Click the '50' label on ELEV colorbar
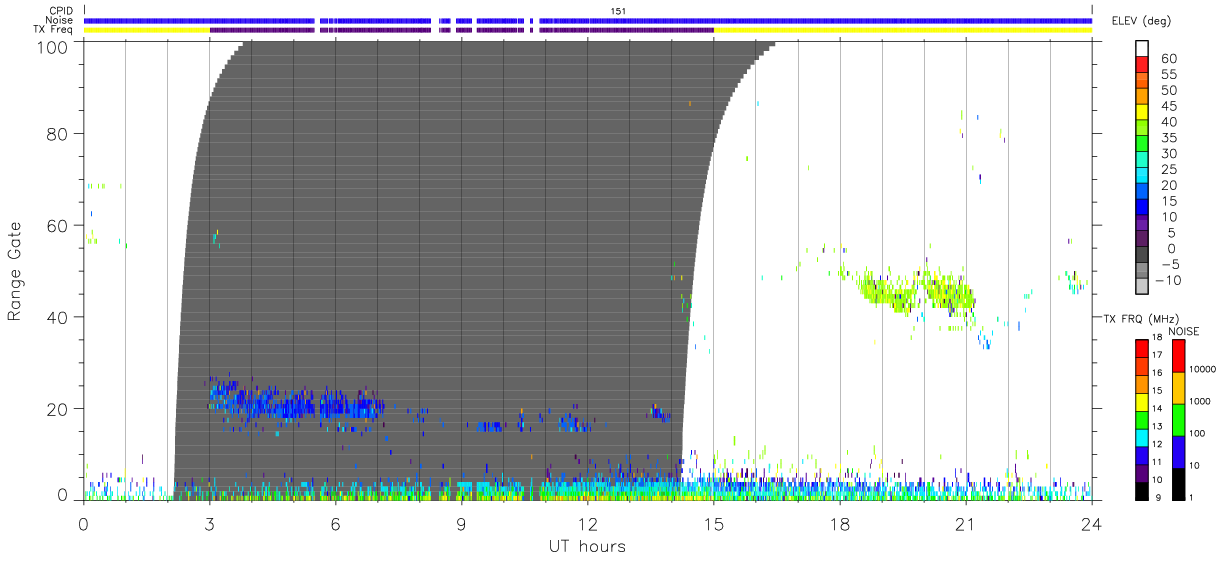The image size is (1228, 567). point(1168,89)
